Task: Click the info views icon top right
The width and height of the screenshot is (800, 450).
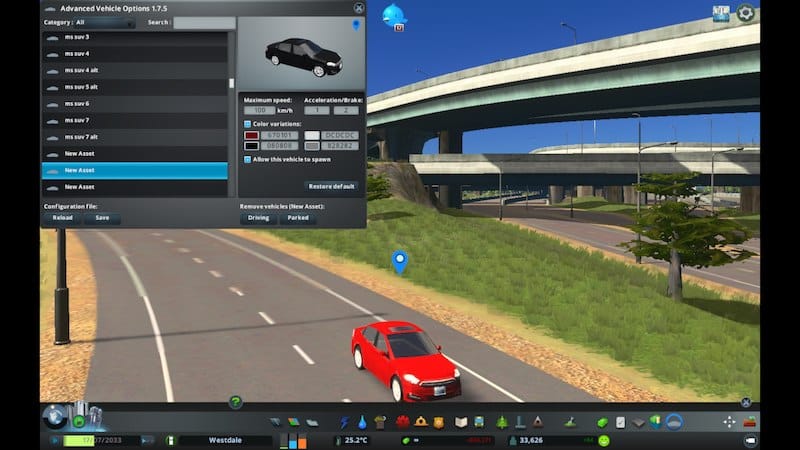Action: 721,13
